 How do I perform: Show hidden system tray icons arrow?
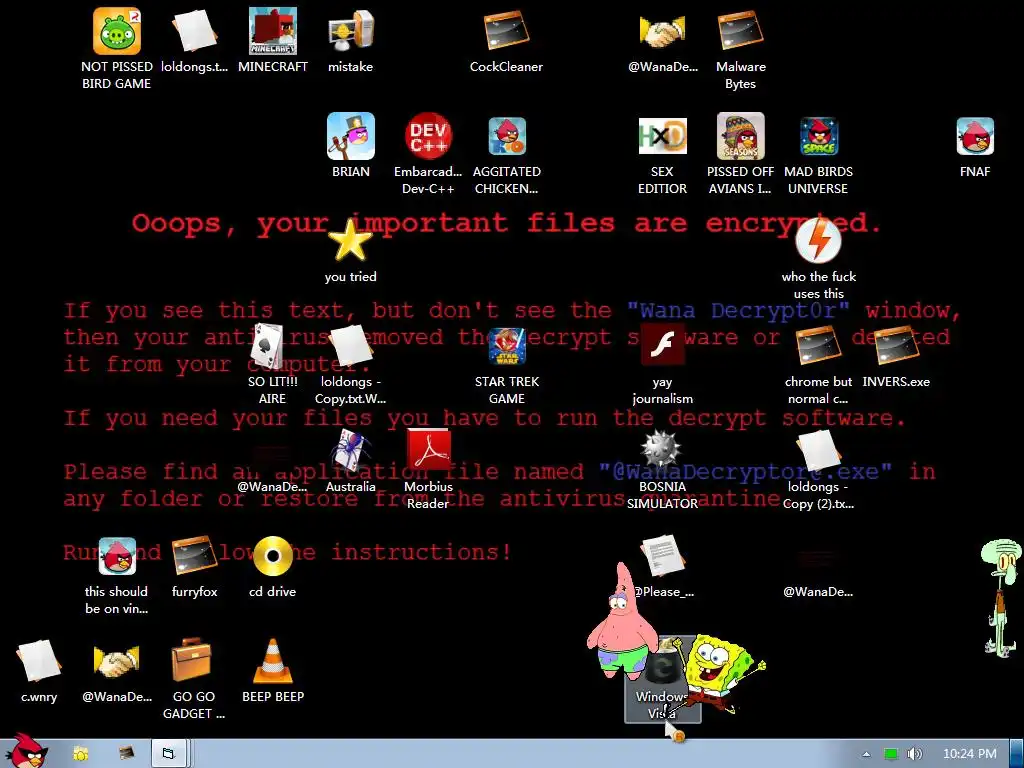(x=866, y=754)
